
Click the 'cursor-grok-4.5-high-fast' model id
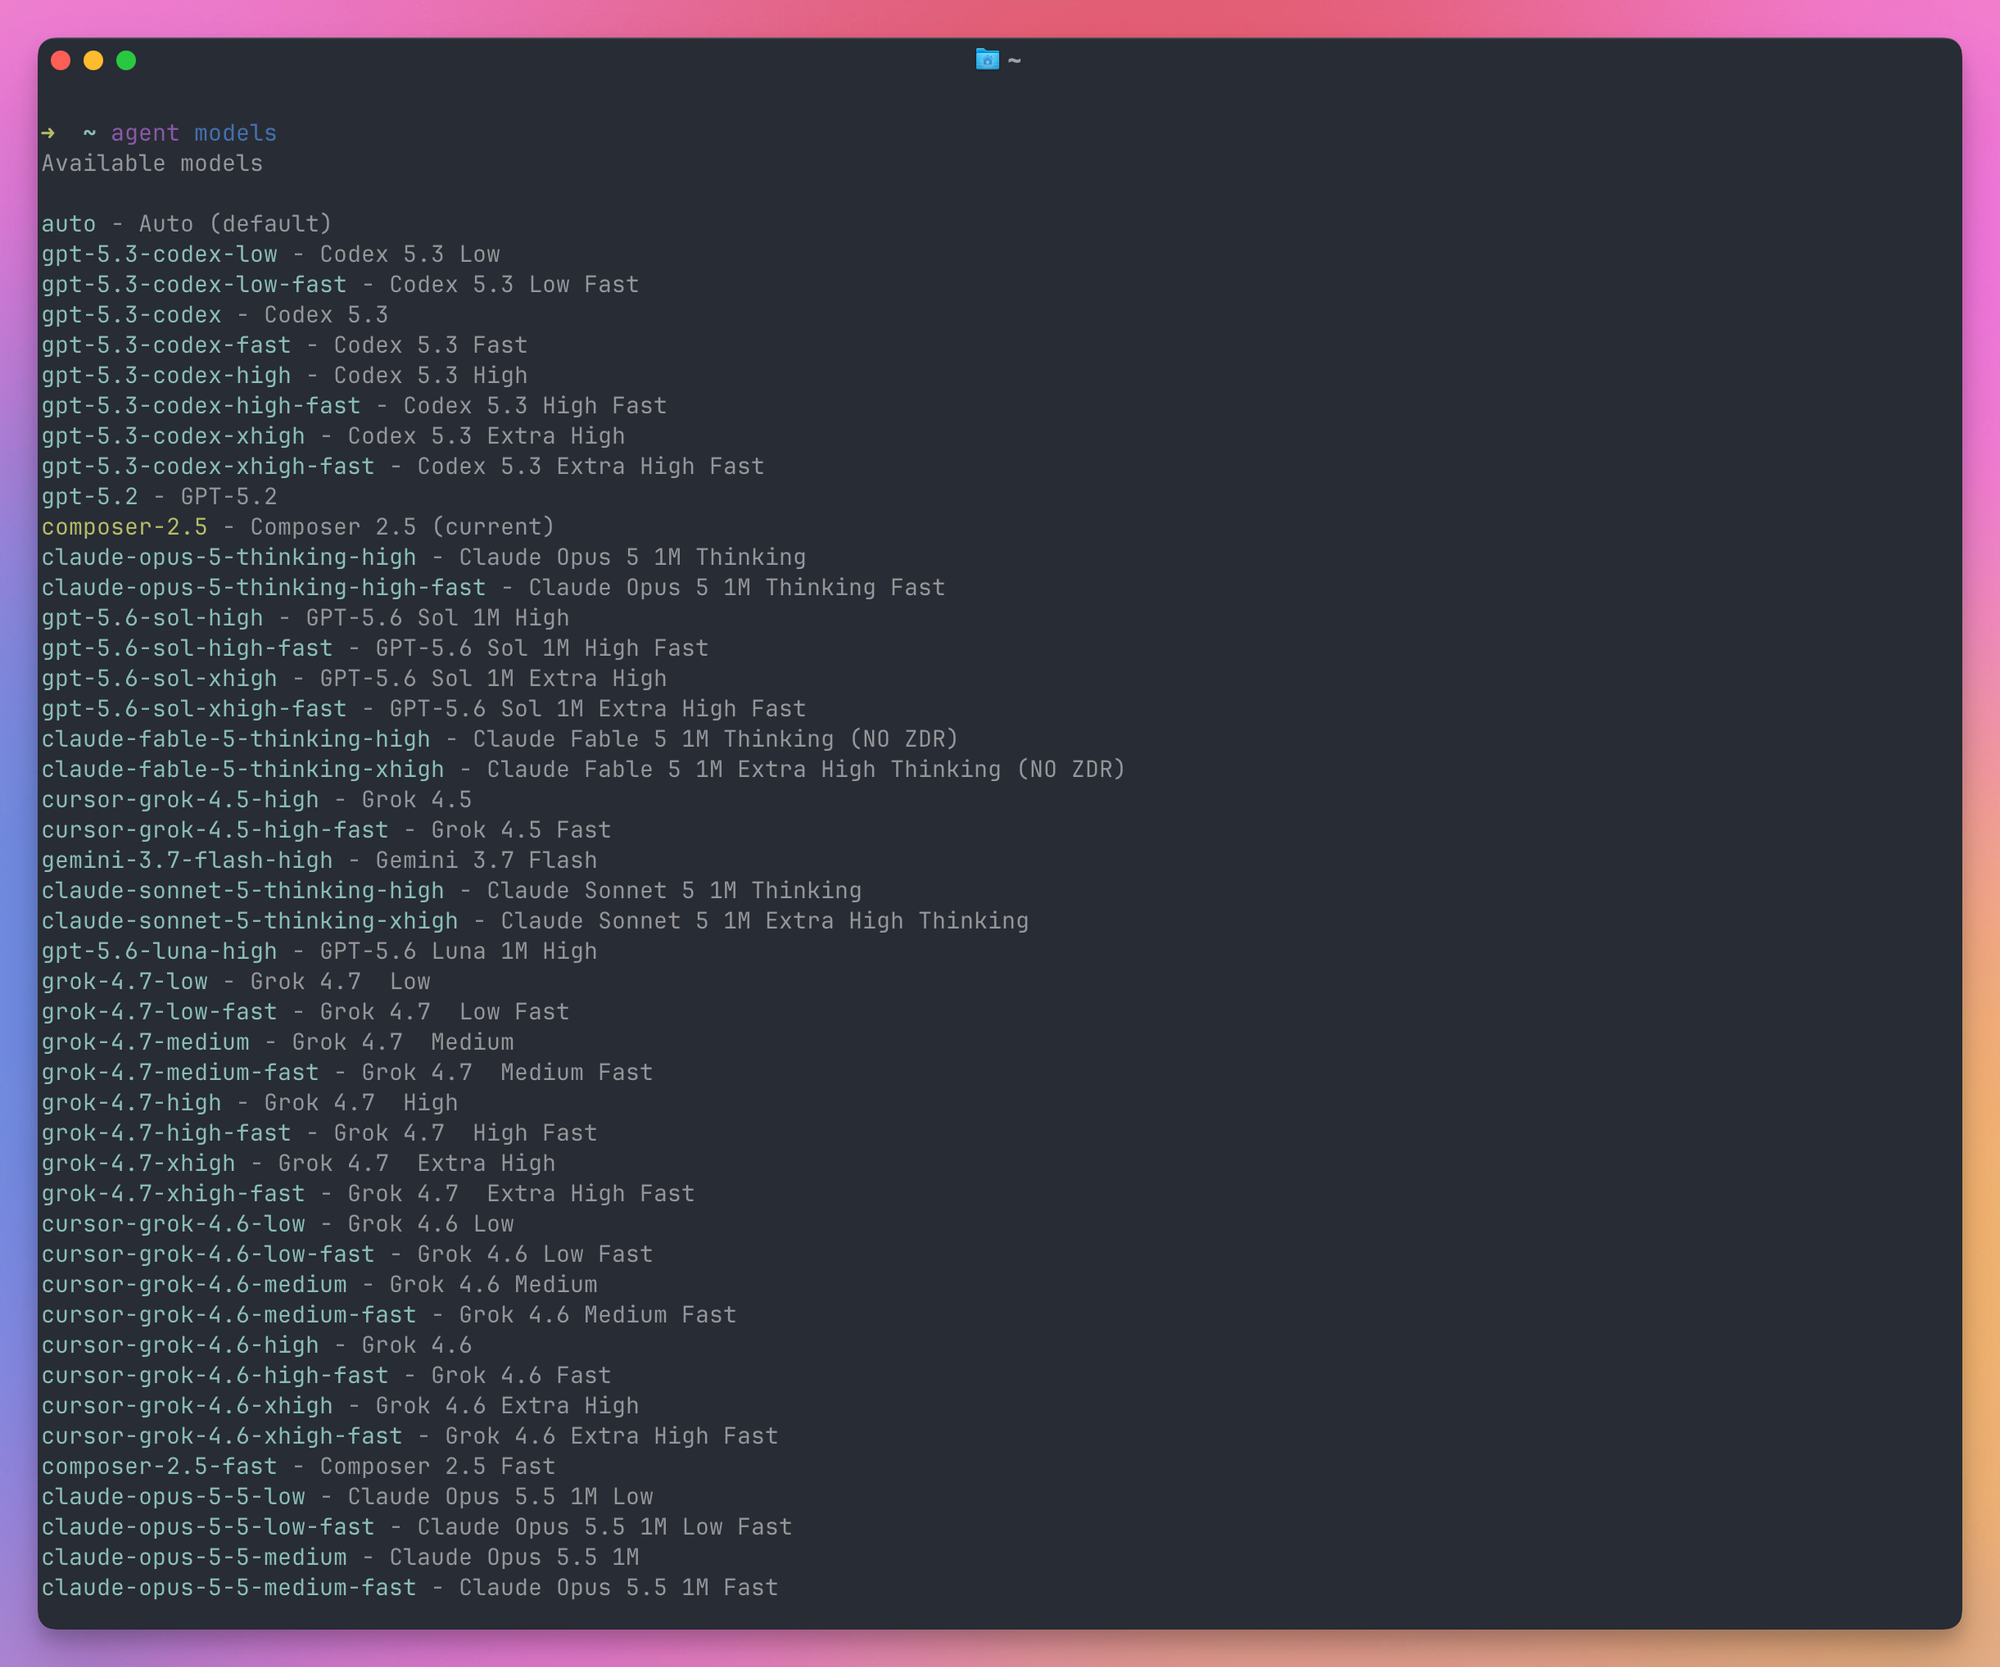pos(215,830)
